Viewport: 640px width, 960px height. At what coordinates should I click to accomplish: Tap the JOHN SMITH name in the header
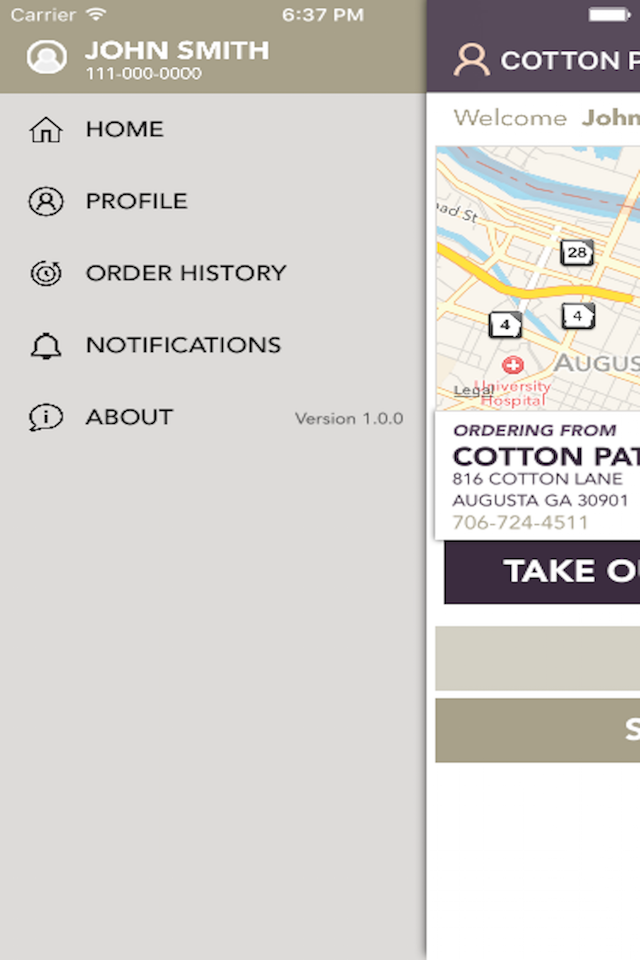click(177, 51)
